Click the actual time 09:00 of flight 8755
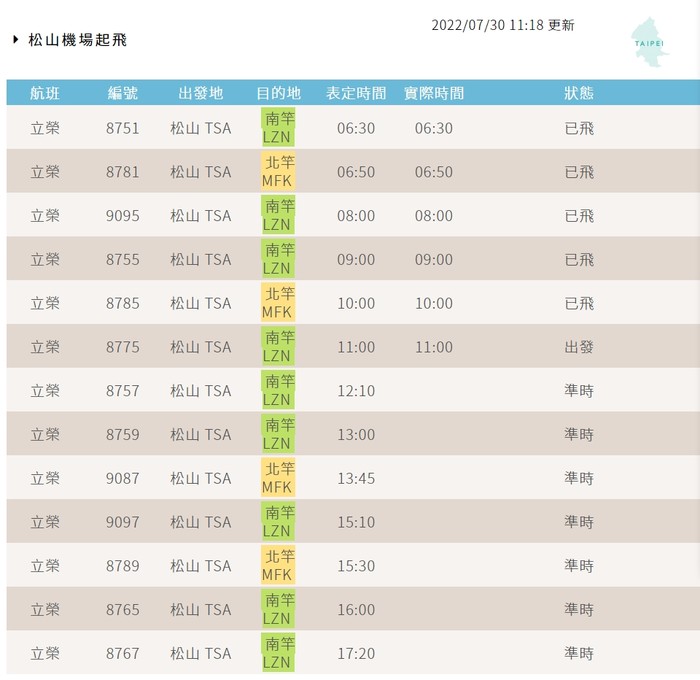 [434, 259]
